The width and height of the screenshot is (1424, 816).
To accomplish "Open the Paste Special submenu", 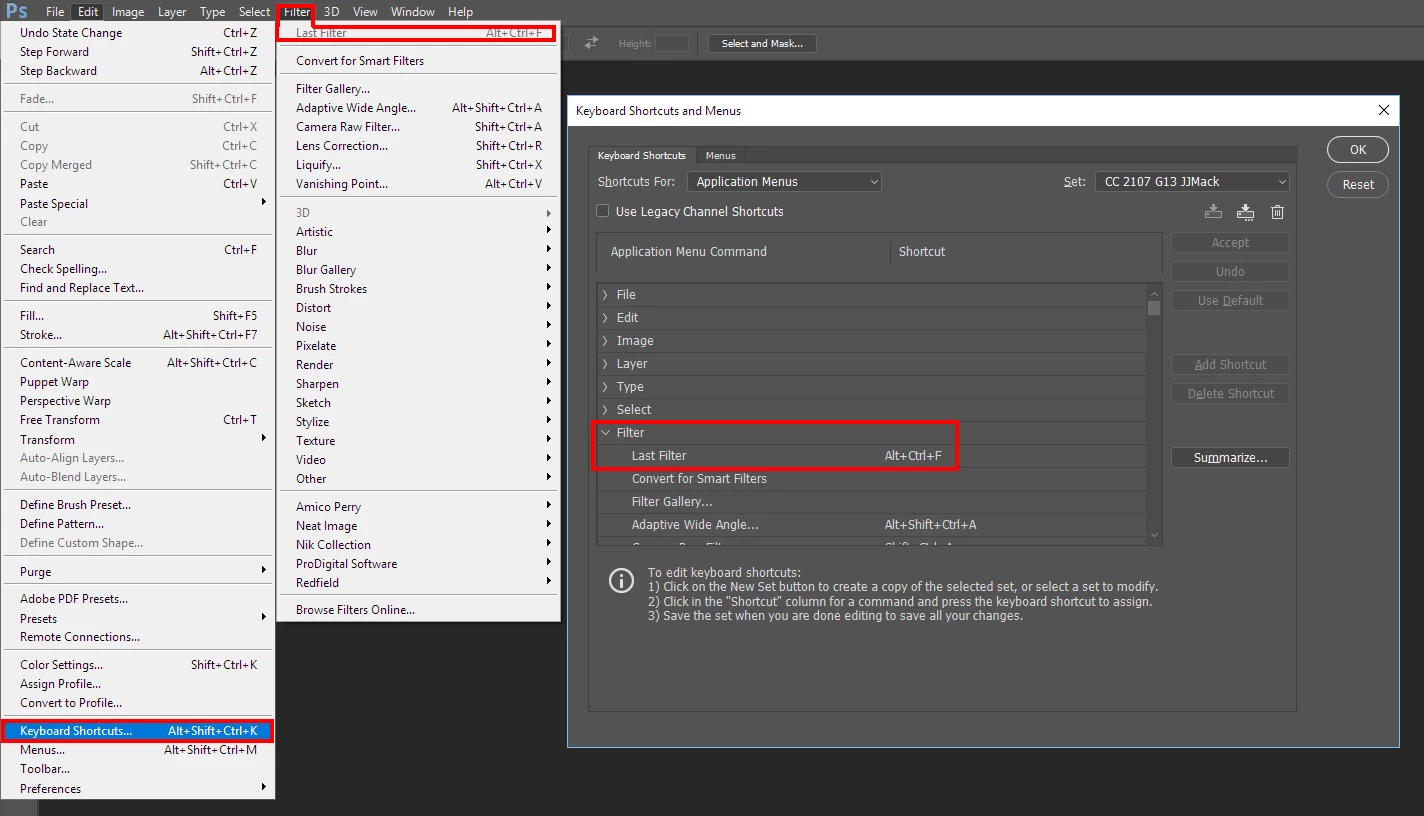I will (x=137, y=204).
